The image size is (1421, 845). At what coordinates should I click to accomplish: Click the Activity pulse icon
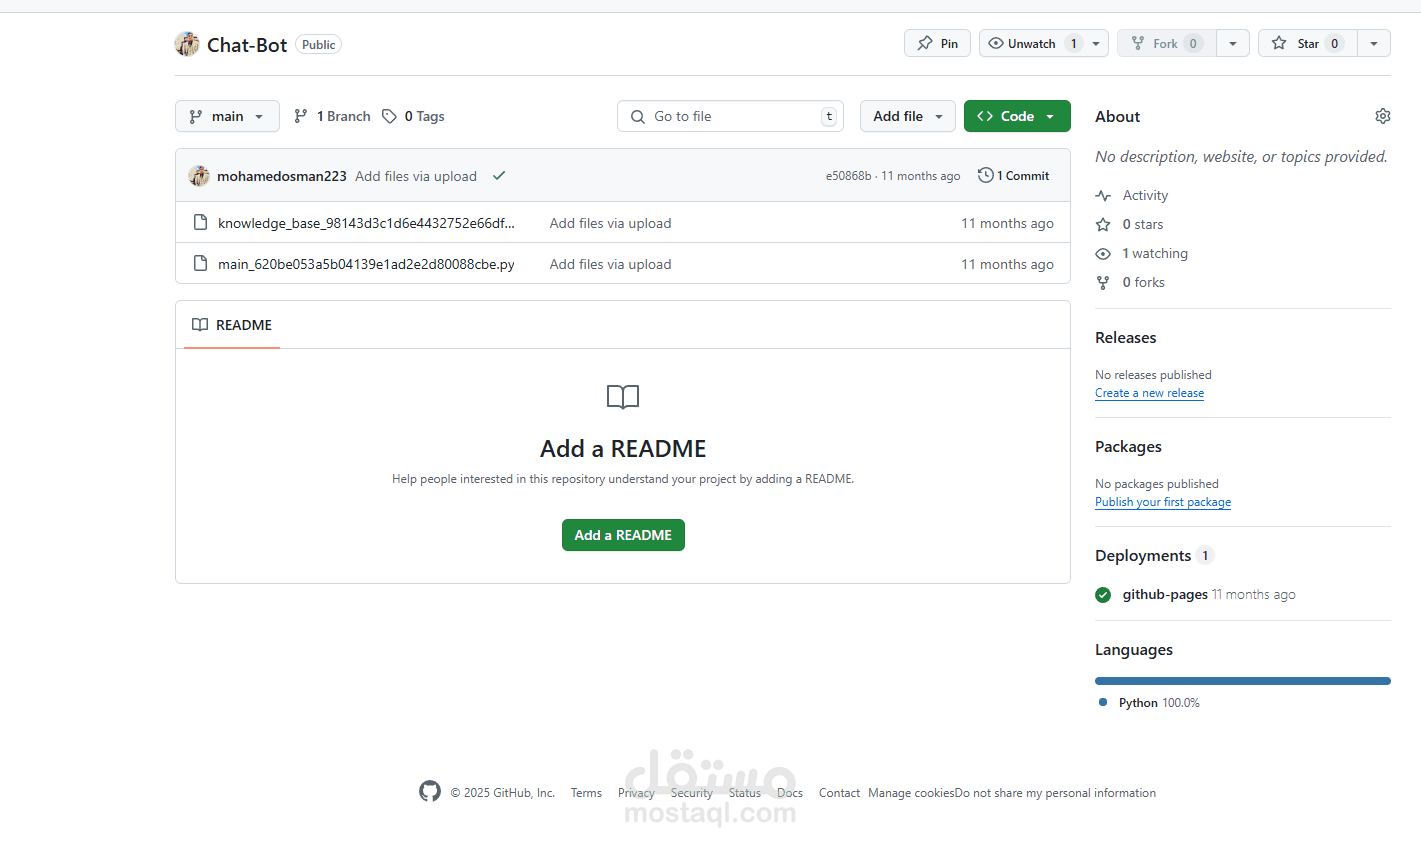[x=1103, y=196]
